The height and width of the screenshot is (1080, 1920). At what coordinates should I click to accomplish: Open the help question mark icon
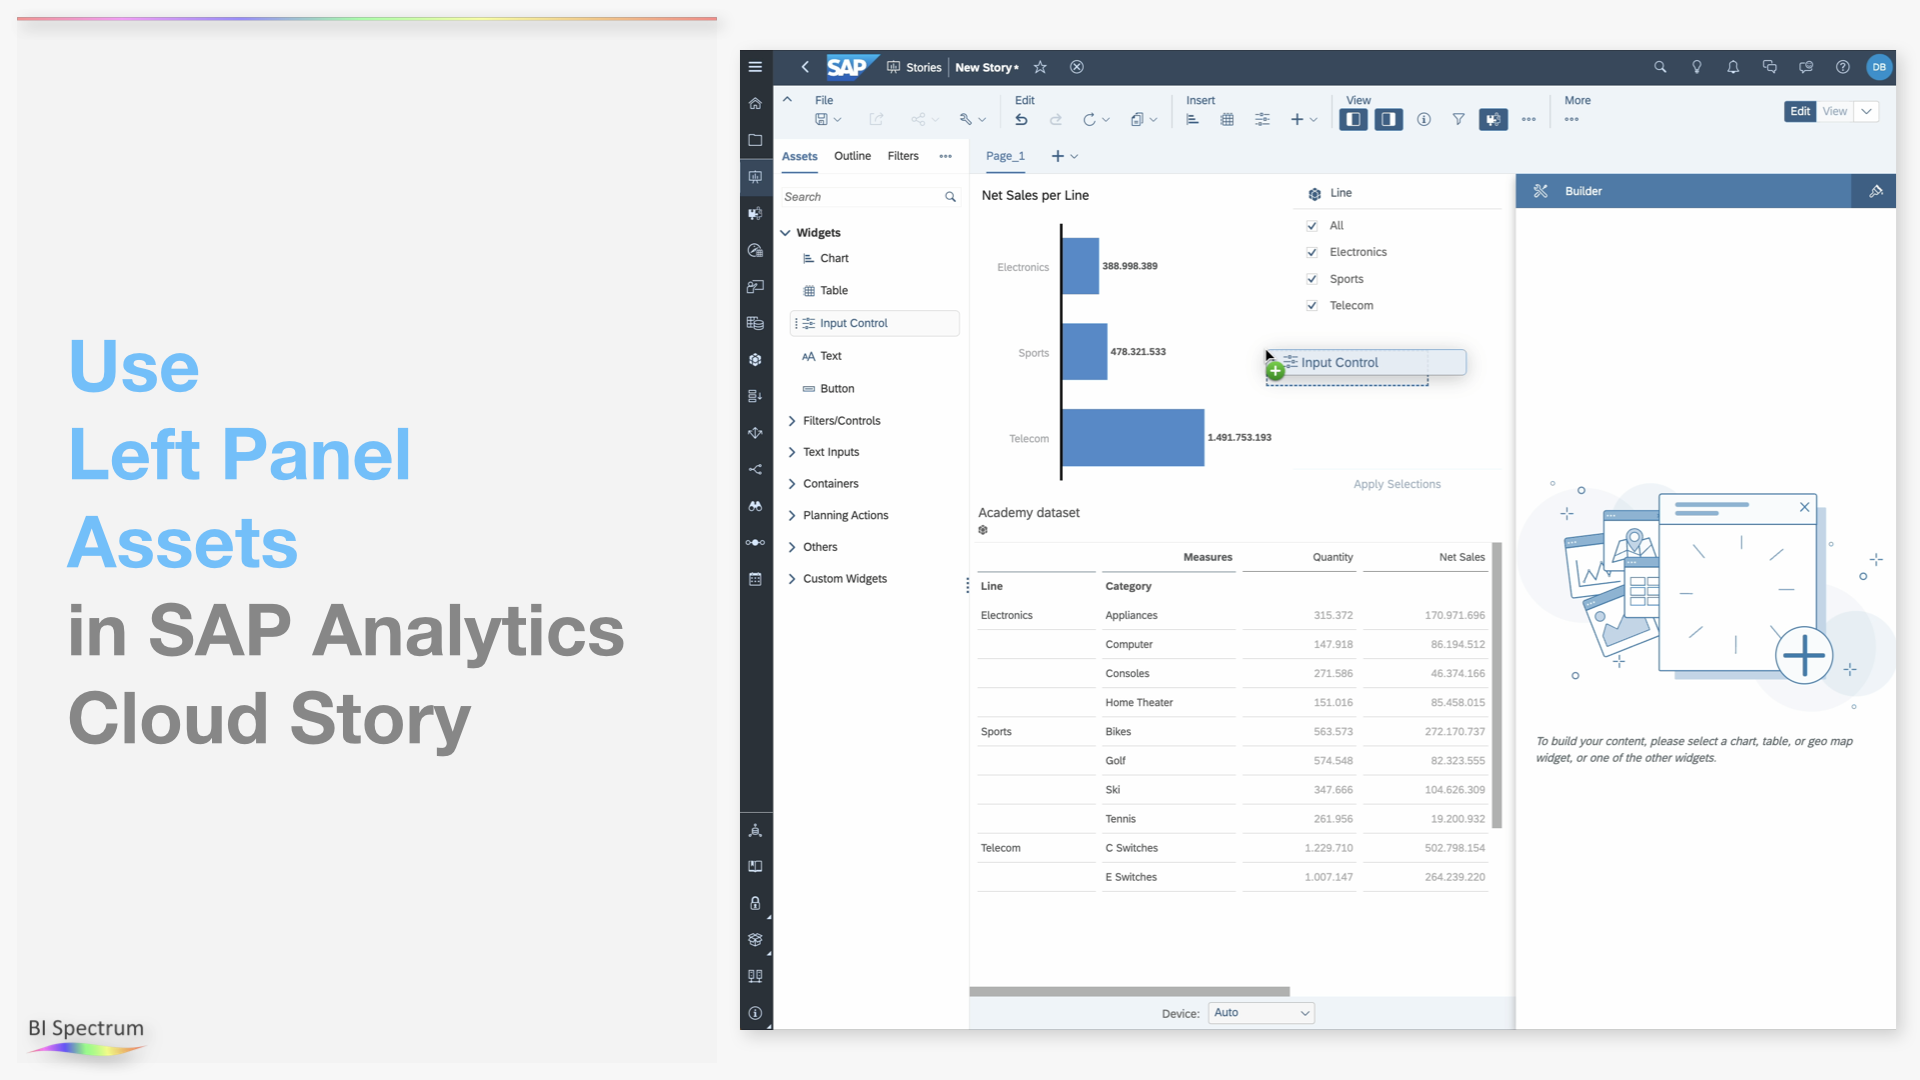point(1842,67)
